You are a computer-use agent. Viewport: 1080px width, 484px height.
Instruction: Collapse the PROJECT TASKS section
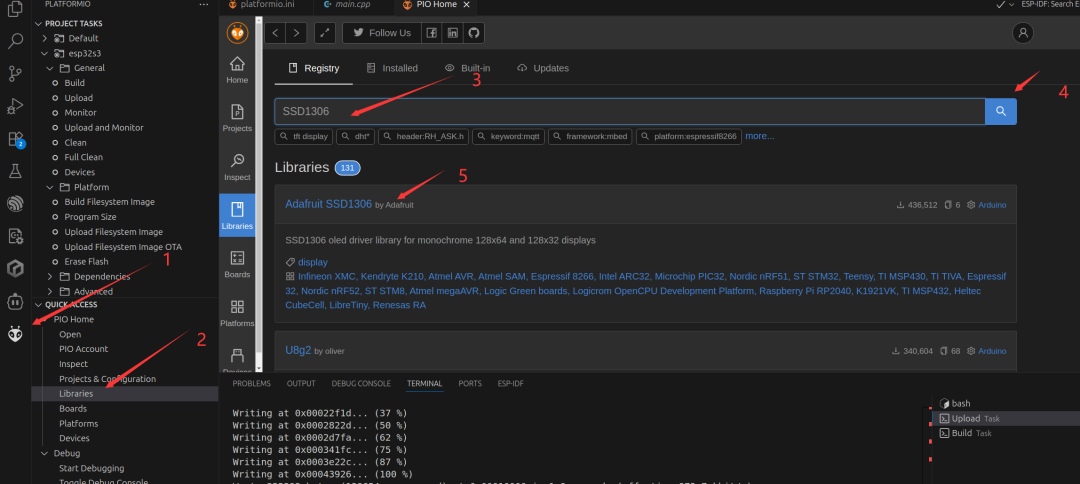40,23
